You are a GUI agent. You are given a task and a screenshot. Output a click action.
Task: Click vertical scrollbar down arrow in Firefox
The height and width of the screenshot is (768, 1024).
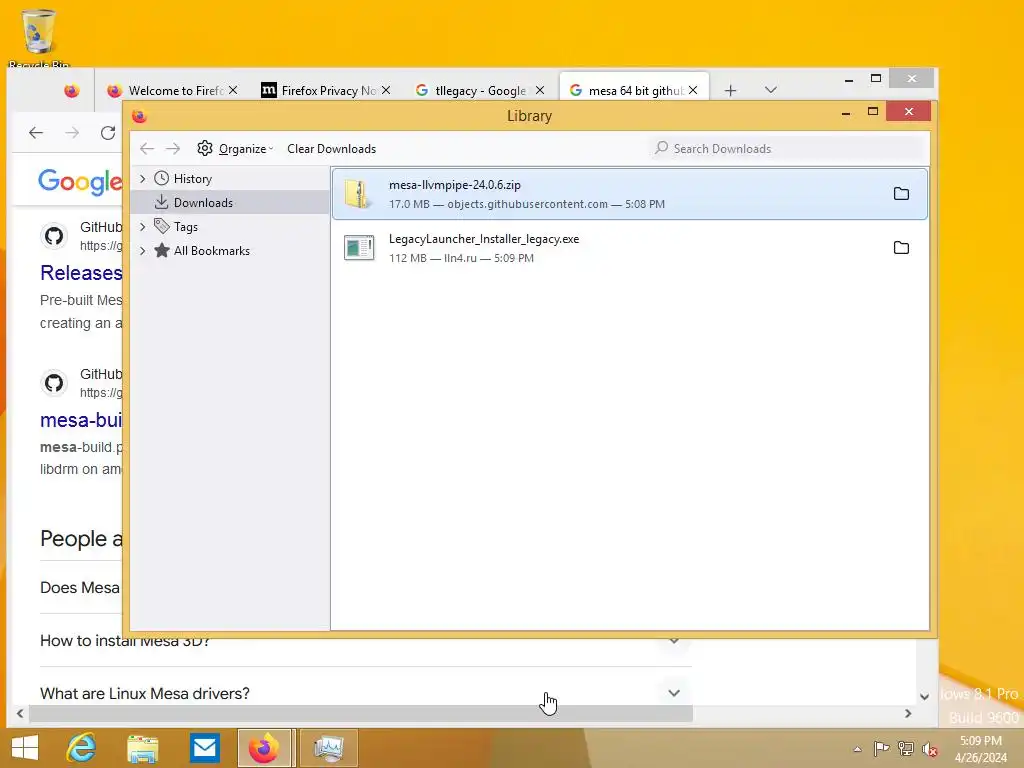click(924, 697)
